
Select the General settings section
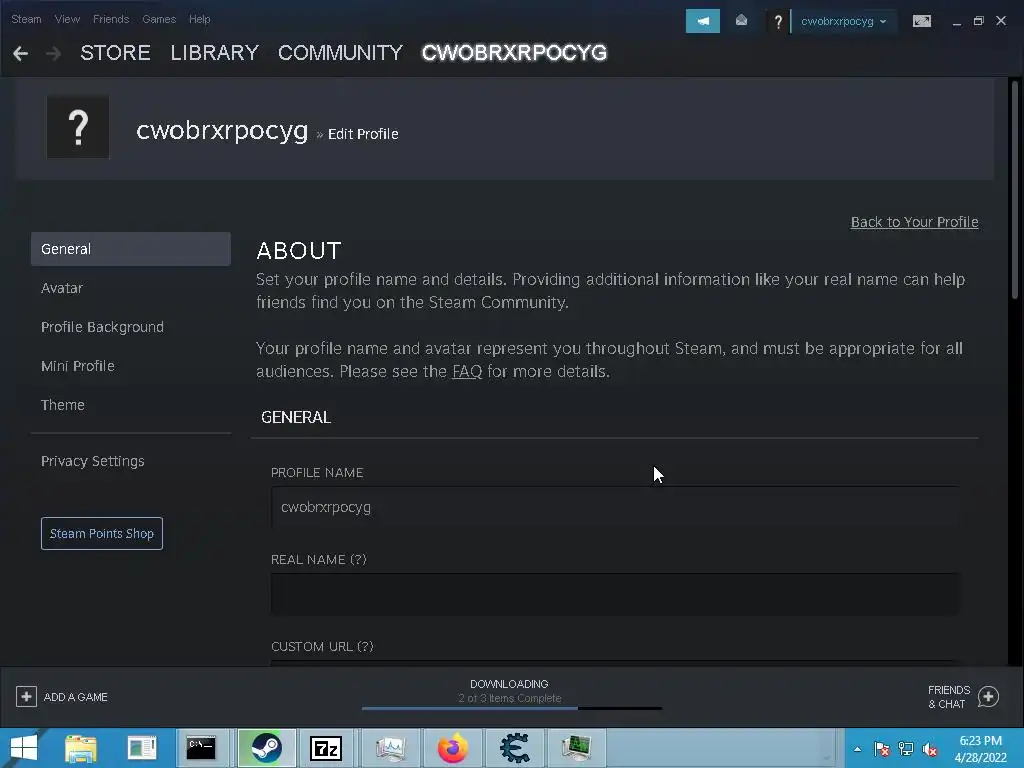[x=131, y=249]
